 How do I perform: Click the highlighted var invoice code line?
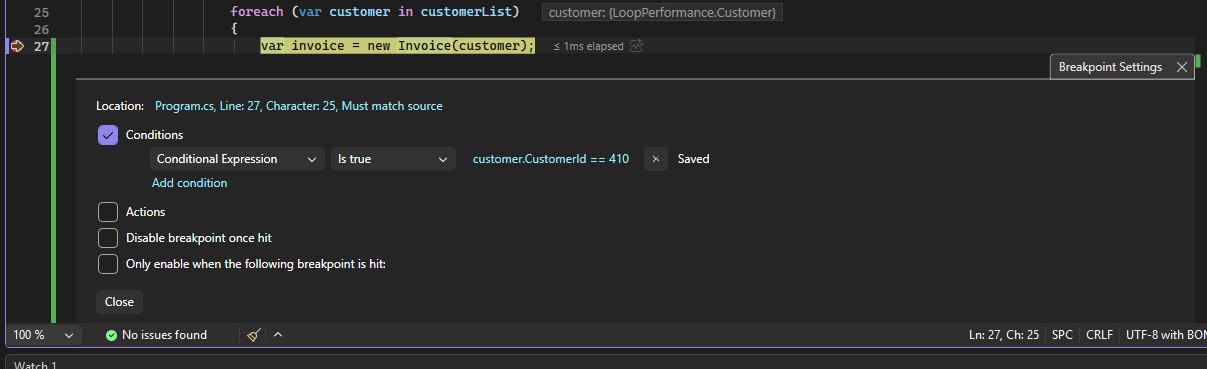398,46
